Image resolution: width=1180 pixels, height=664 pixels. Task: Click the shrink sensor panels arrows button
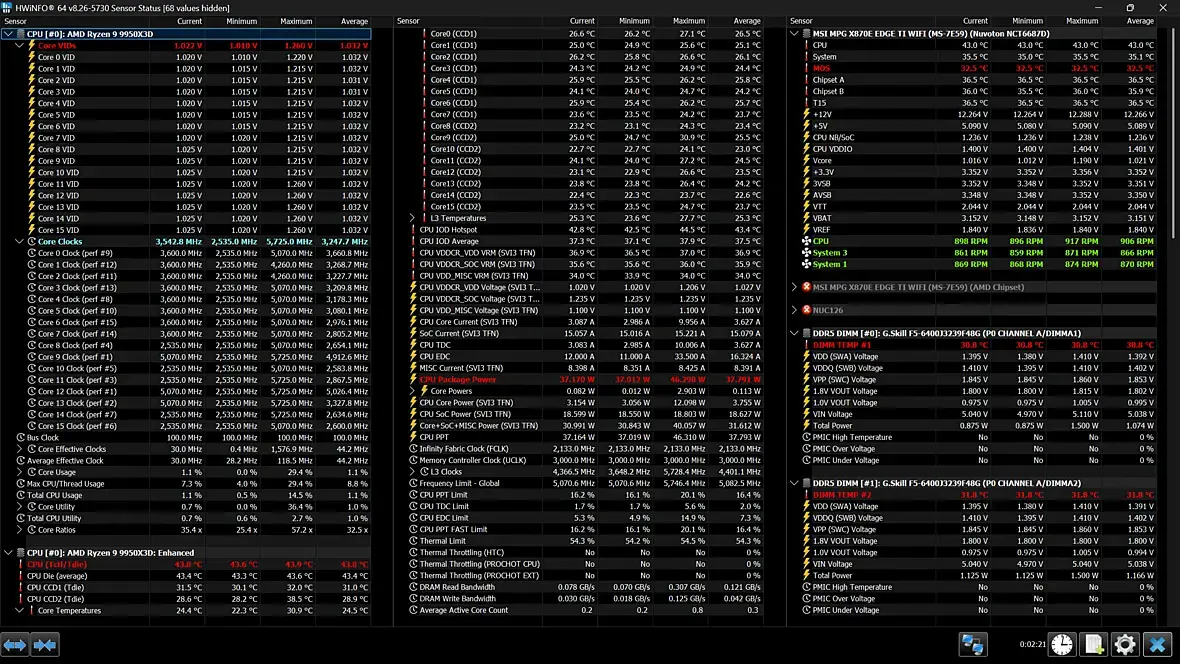point(45,645)
